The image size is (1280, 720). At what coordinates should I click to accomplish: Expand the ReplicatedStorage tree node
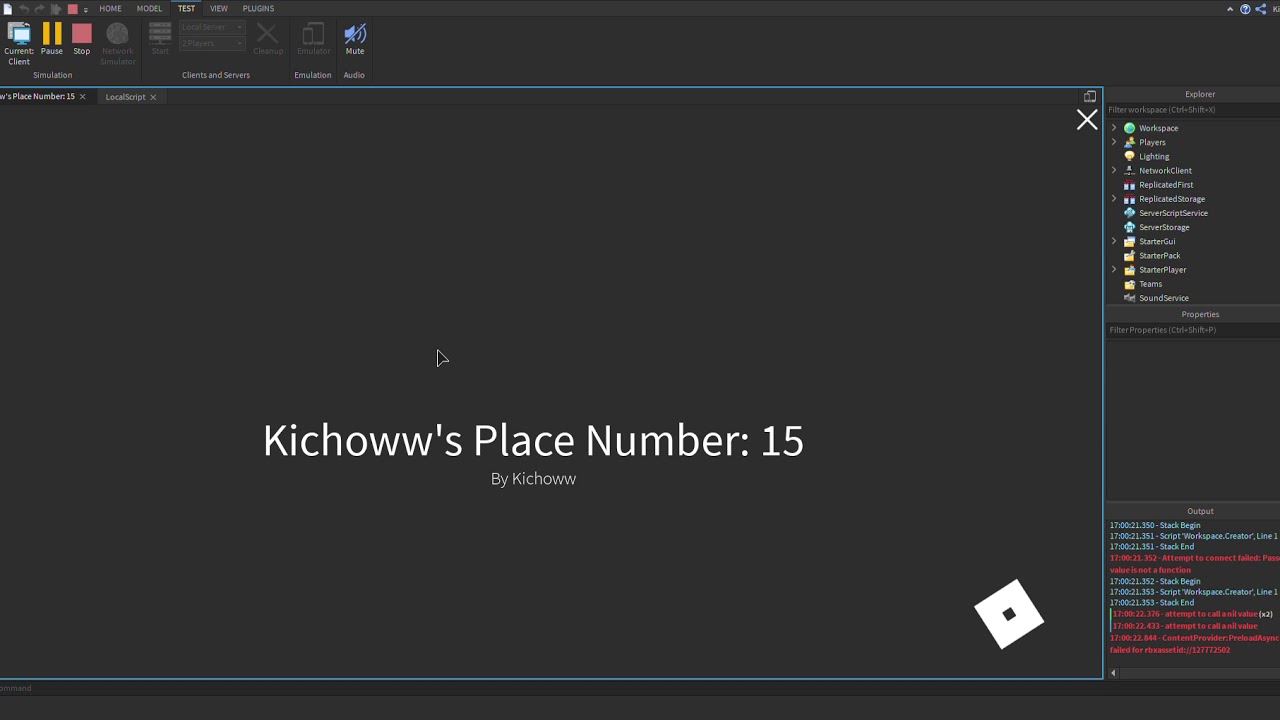(1114, 199)
